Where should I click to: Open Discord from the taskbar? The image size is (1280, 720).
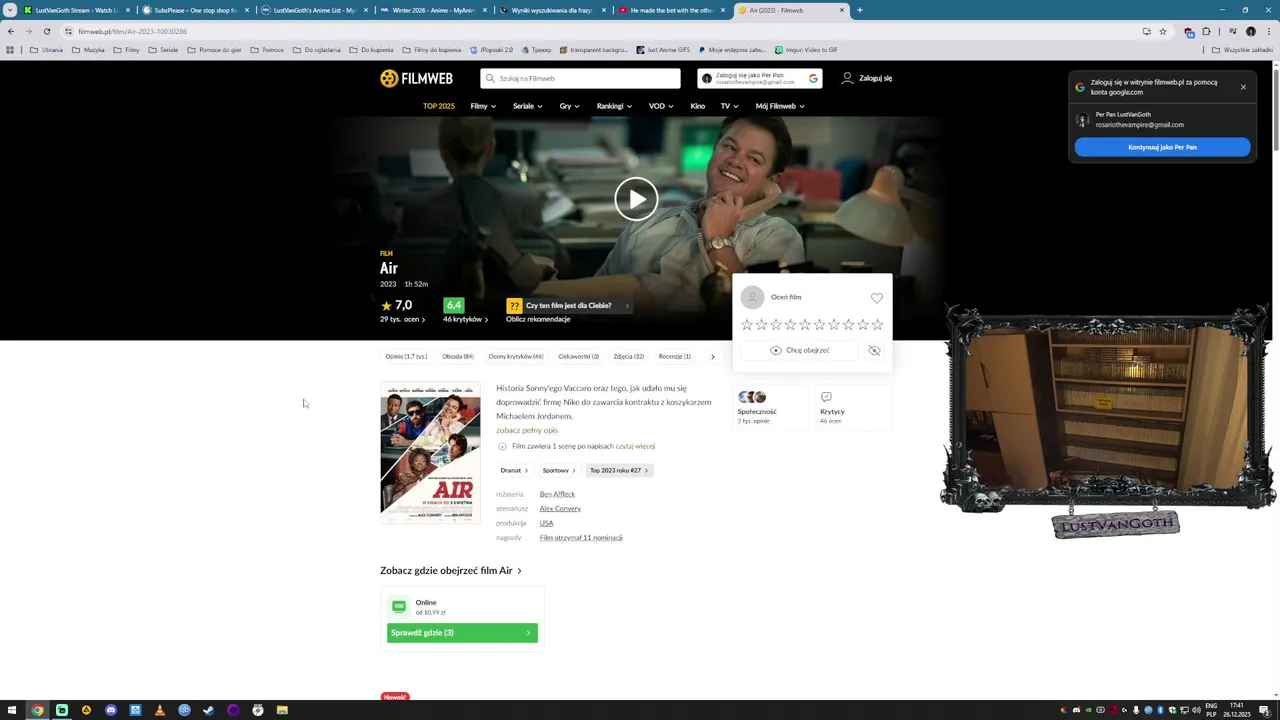pyautogui.click(x=110, y=710)
